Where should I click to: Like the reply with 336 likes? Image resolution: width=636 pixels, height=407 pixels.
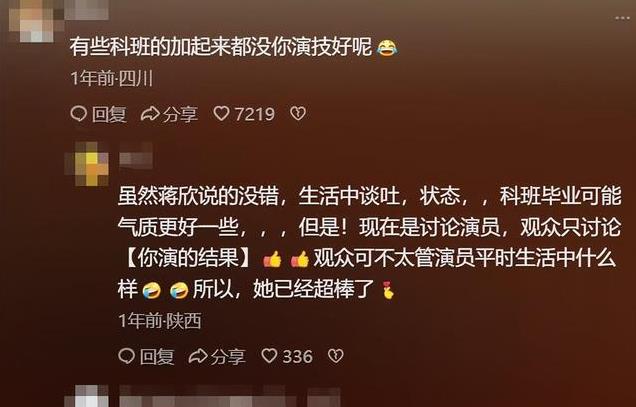269,356
